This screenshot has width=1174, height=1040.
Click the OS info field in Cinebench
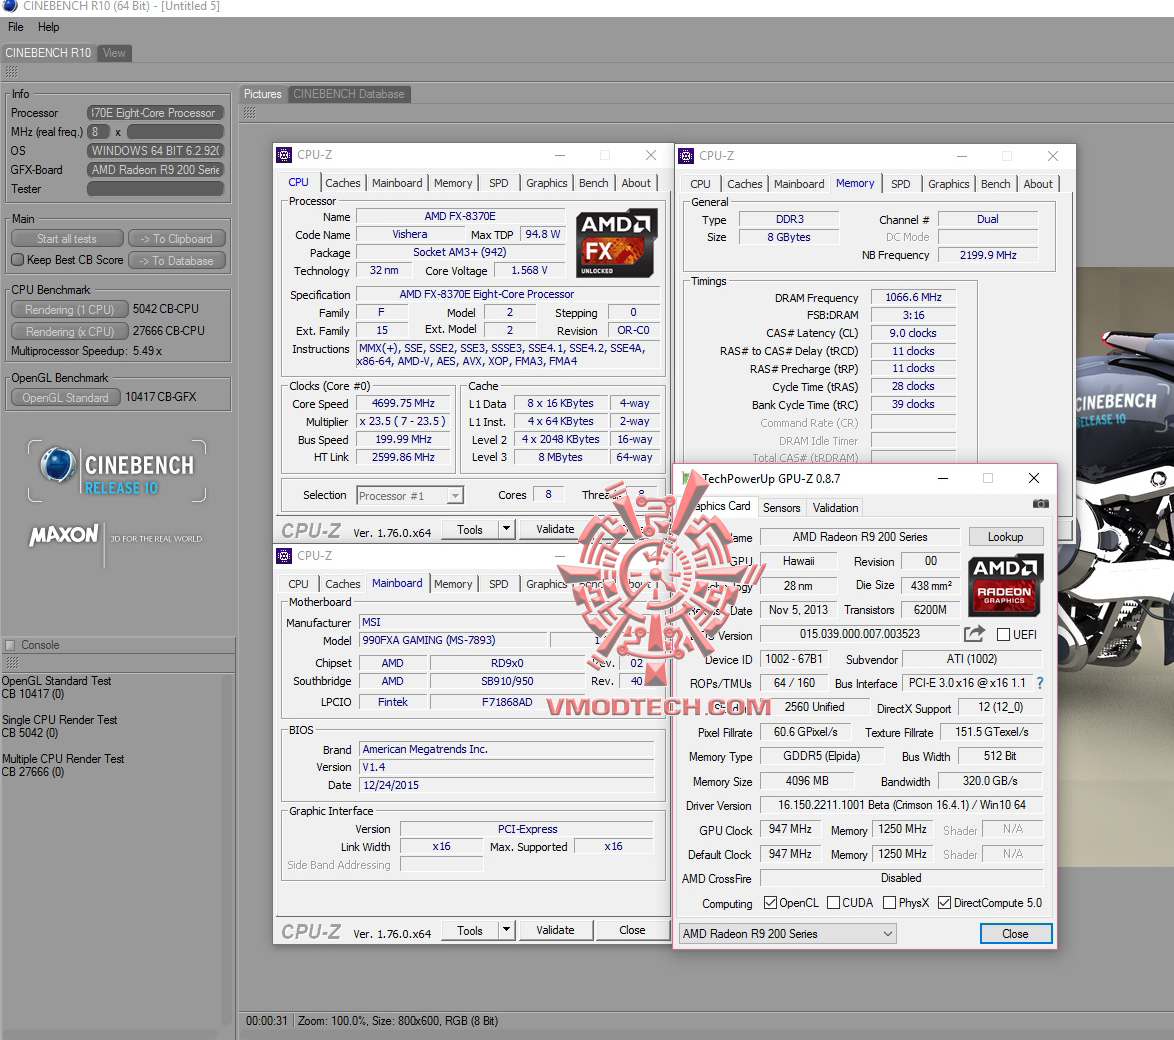coord(156,150)
